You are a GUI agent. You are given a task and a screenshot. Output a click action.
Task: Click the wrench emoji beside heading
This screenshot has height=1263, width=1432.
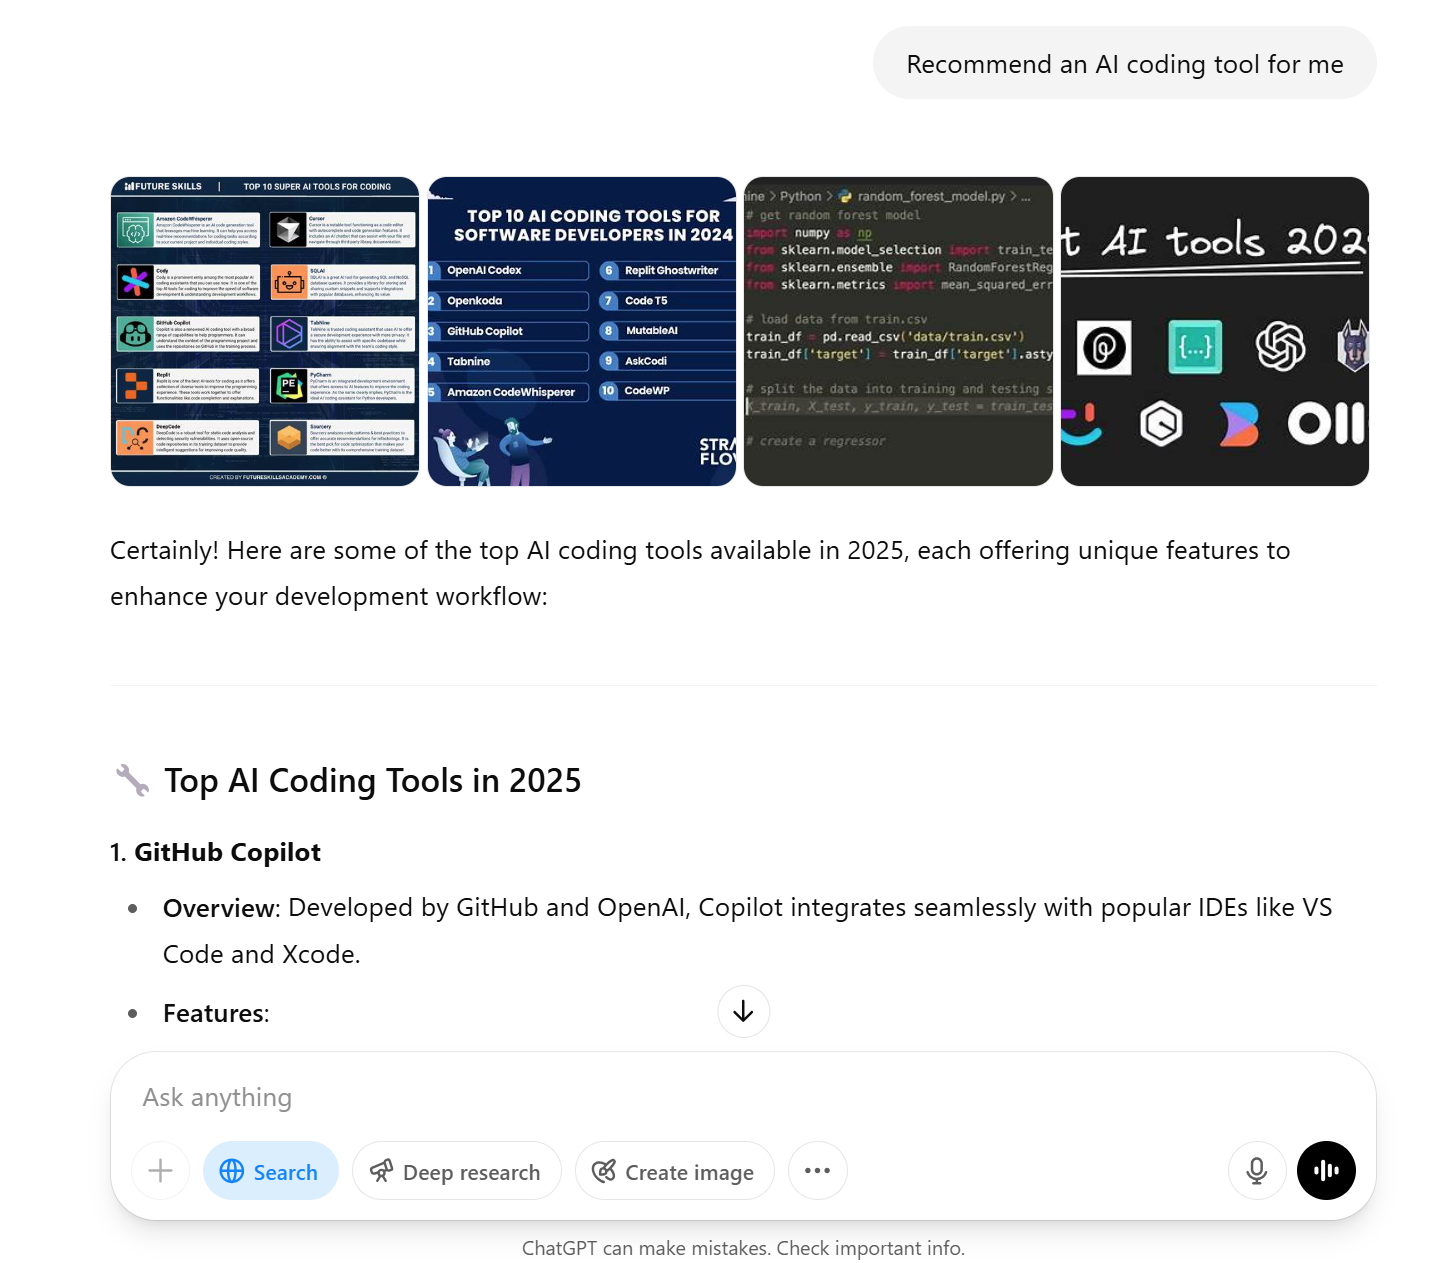point(132,780)
